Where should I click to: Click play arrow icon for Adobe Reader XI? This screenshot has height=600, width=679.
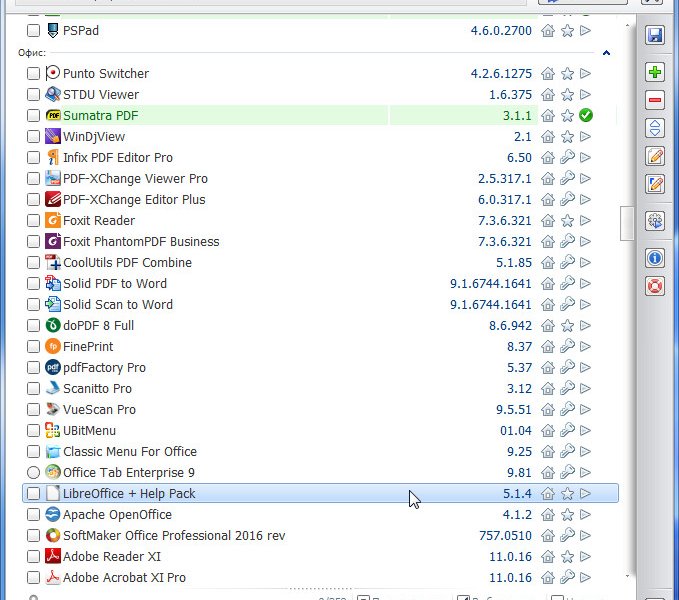pos(585,557)
